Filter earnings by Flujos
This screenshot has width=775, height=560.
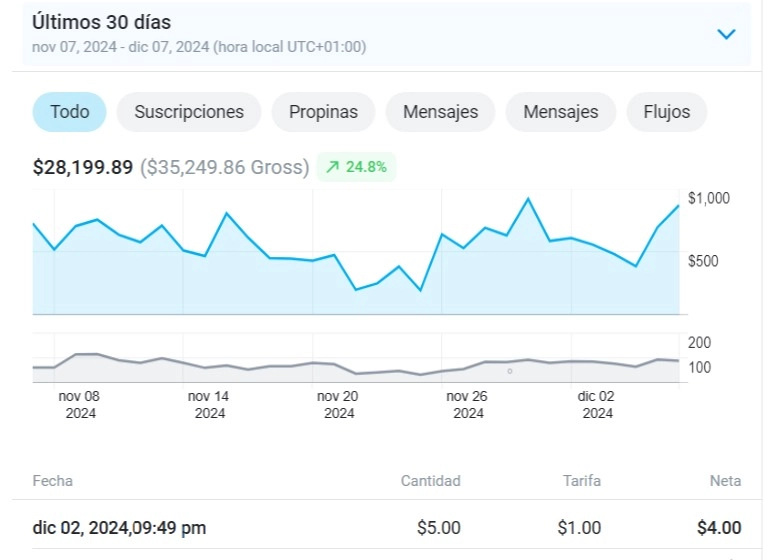coord(666,112)
